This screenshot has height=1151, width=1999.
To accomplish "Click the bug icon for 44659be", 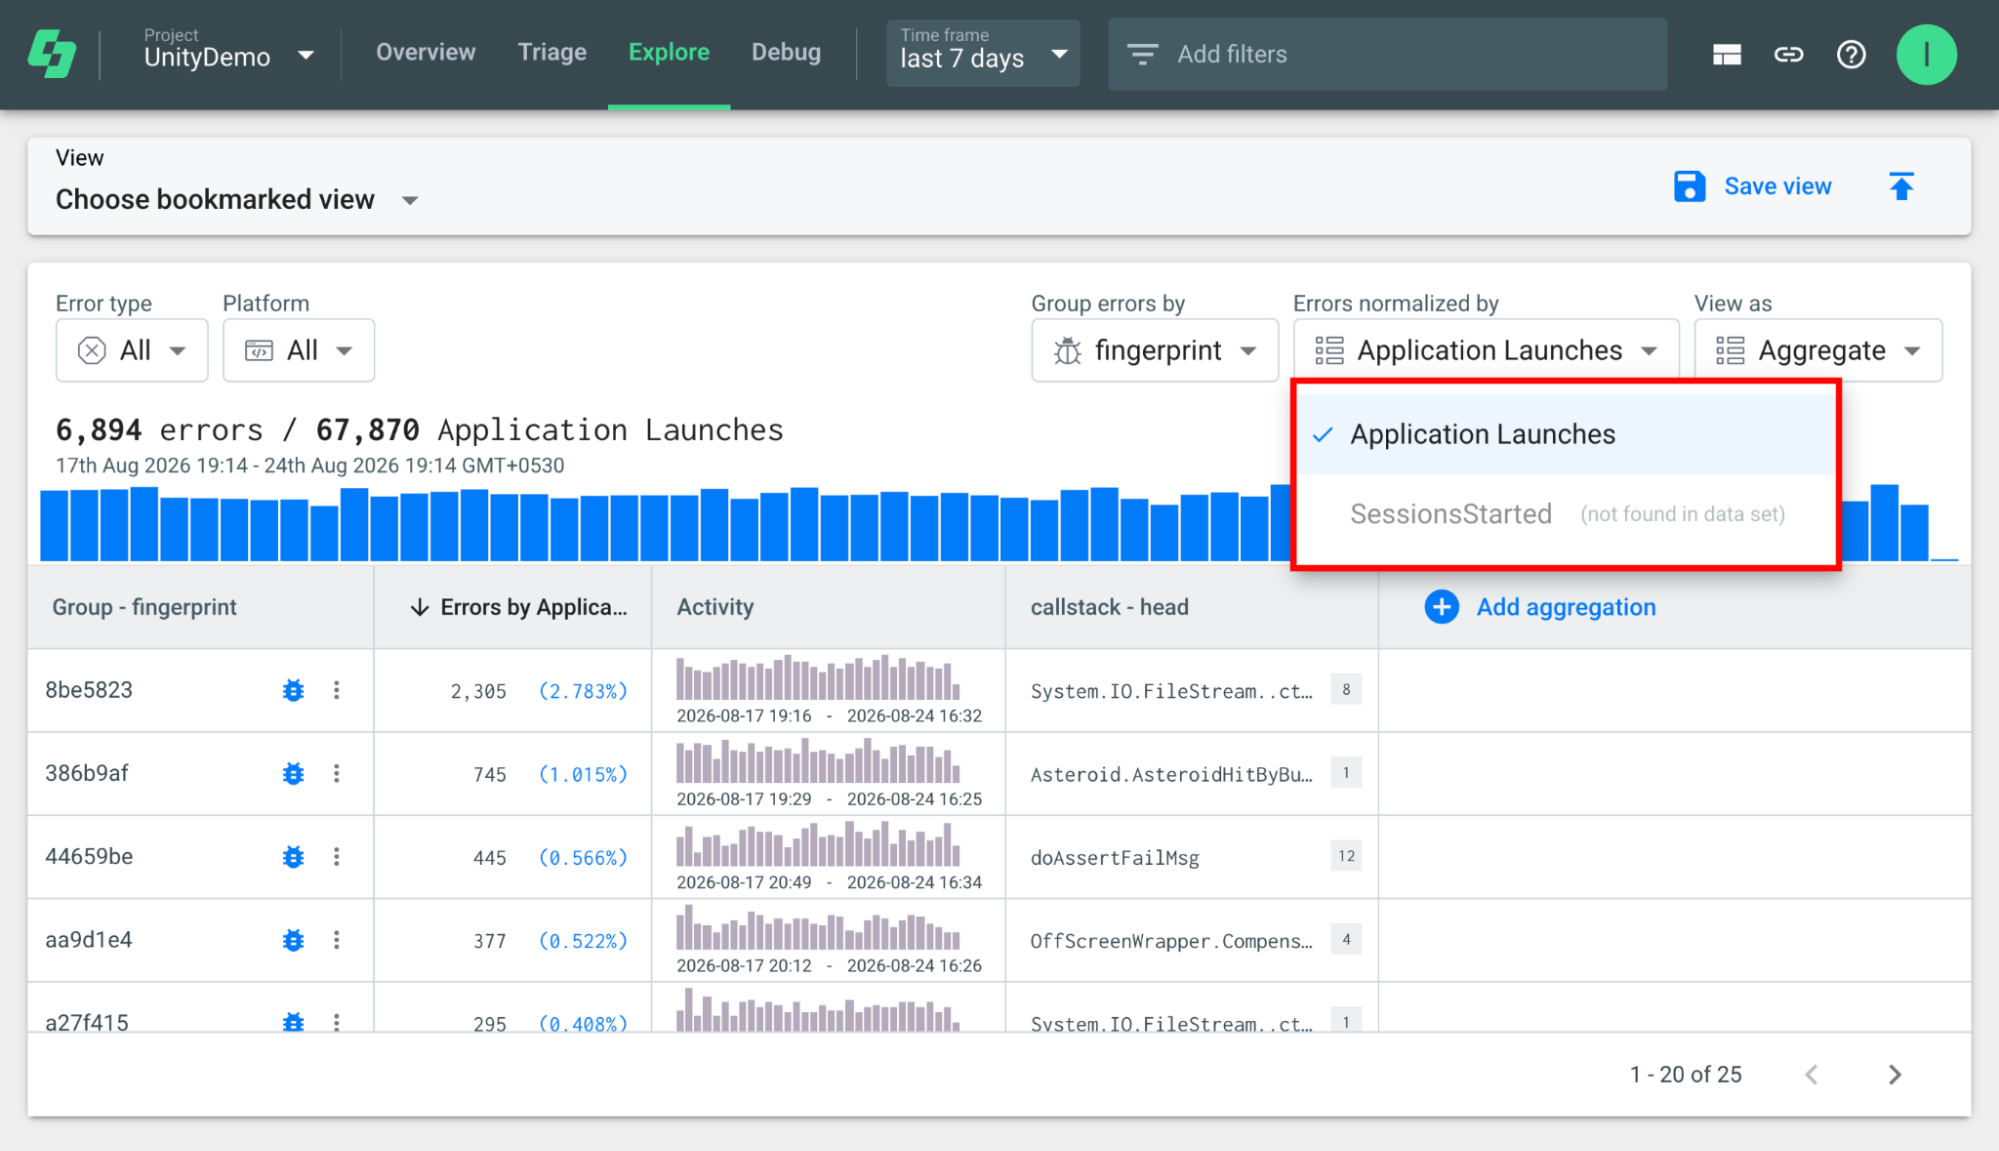I will (293, 857).
